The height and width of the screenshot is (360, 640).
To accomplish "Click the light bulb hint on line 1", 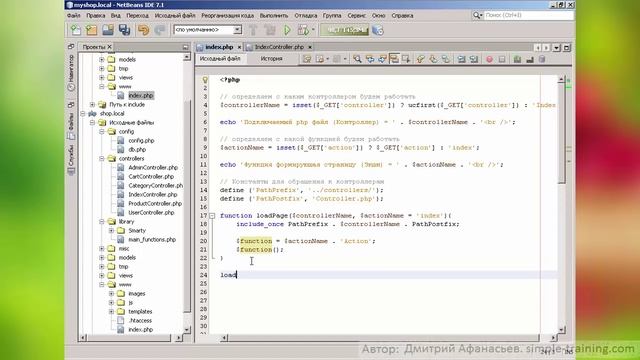I will (x=205, y=80).
